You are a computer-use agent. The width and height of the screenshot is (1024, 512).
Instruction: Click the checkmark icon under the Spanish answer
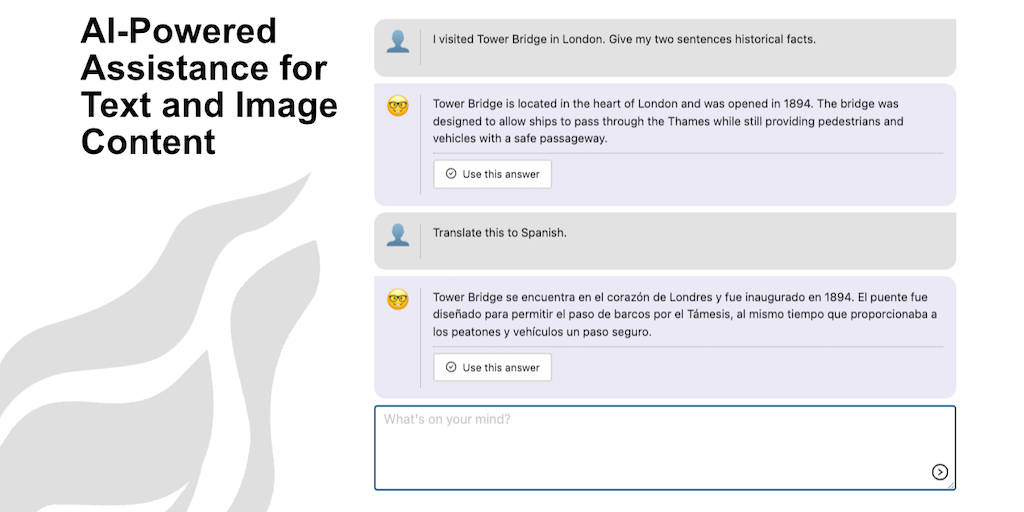pos(451,367)
